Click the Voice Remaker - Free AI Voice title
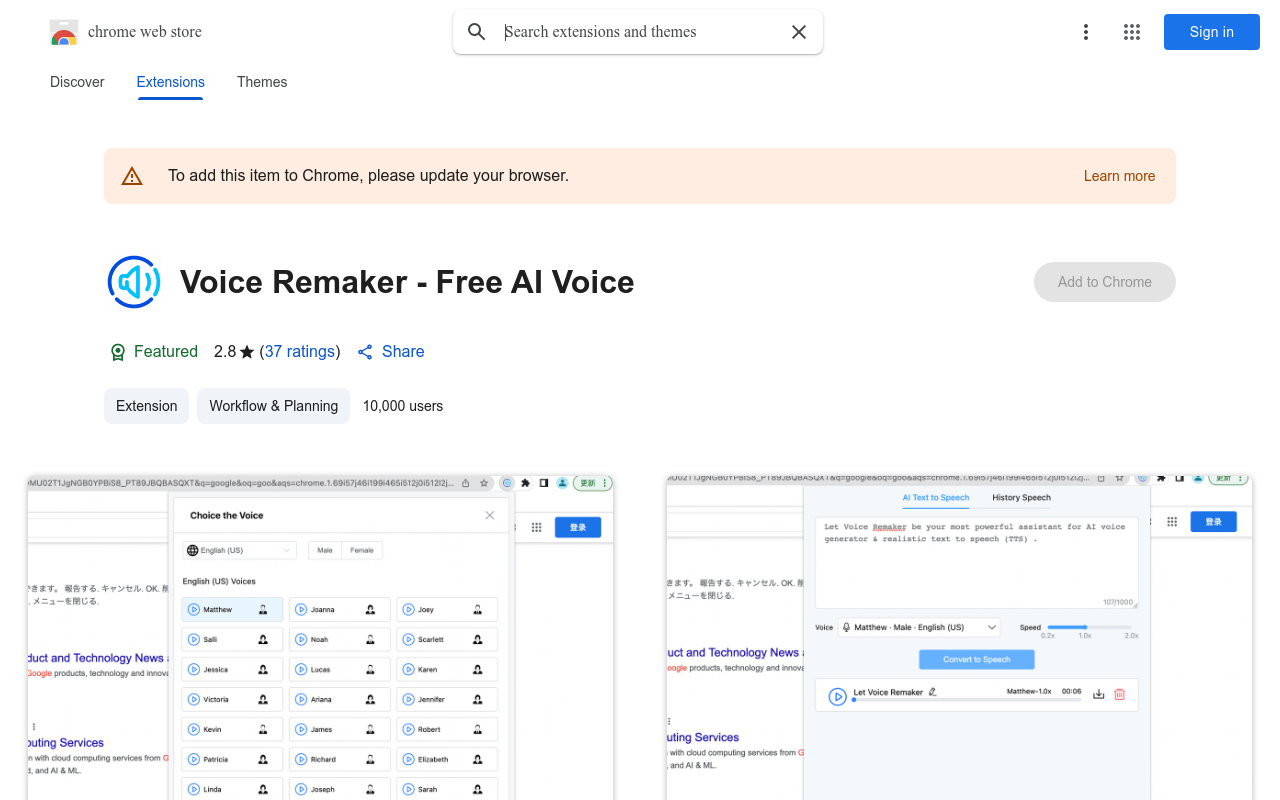This screenshot has width=1280, height=800. (x=407, y=282)
